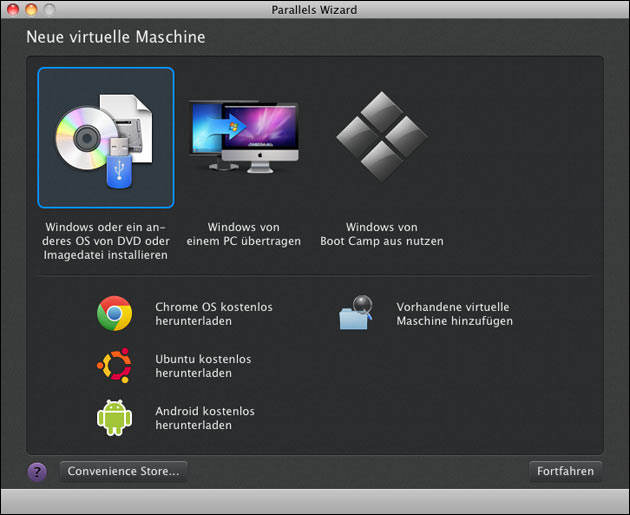
Task: Click 'Windows oder ein anderes OS' label
Action: [106, 241]
